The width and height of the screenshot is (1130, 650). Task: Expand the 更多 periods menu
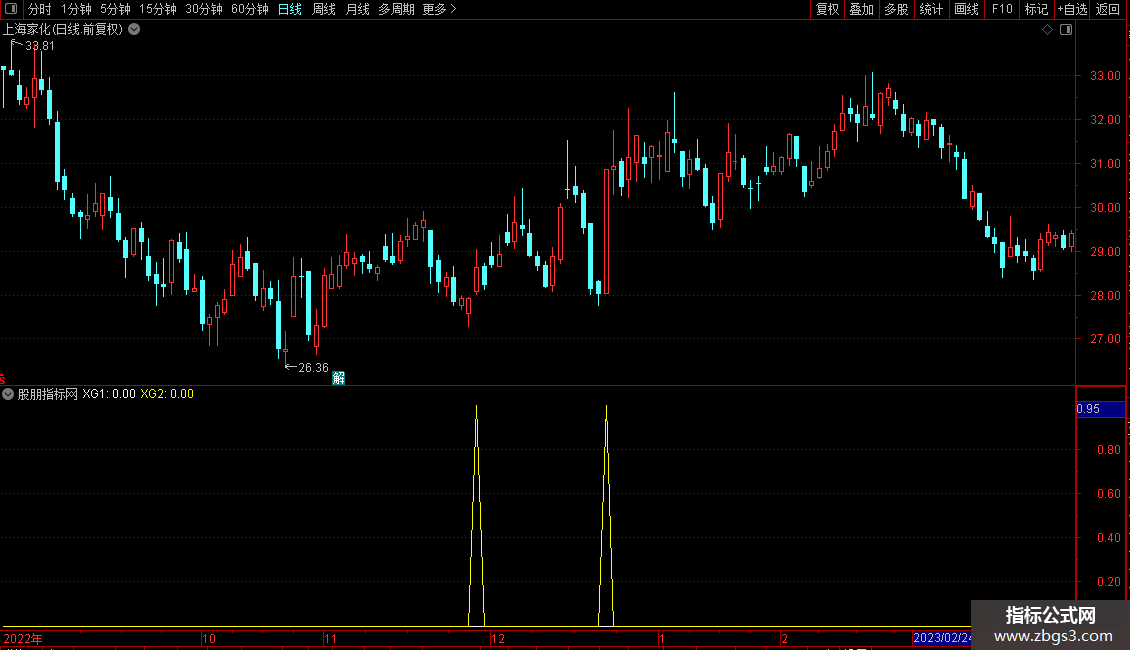440,9
